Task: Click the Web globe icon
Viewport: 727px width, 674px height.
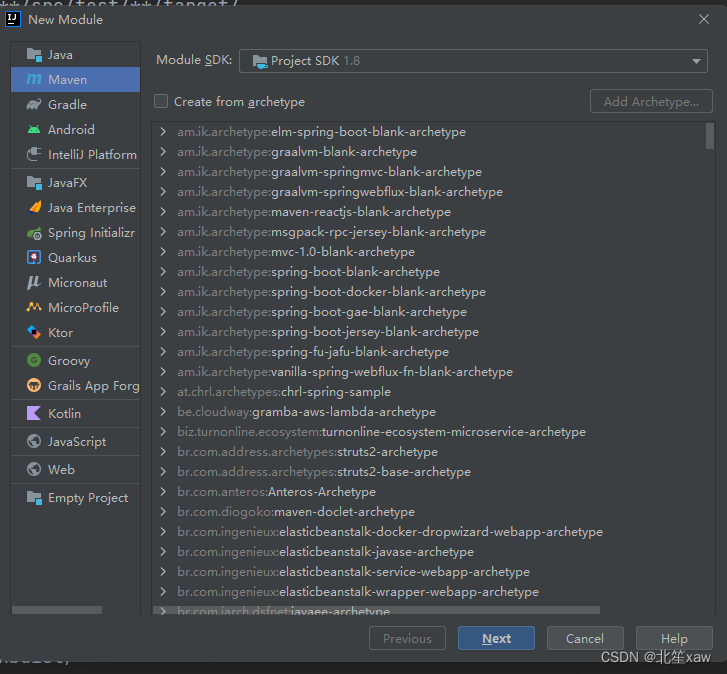Action: (x=34, y=469)
